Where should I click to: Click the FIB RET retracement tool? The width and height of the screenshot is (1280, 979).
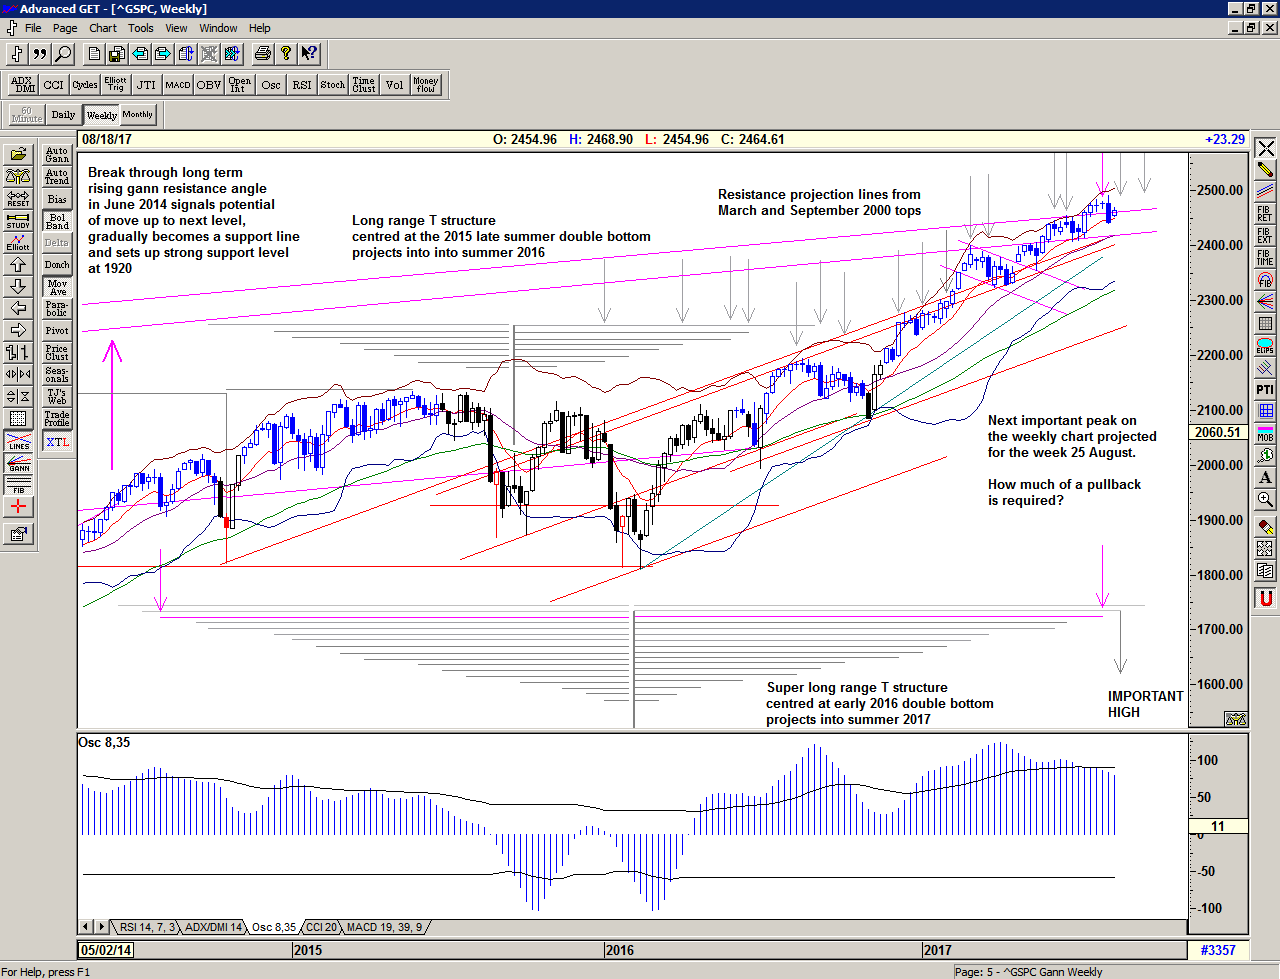click(x=1265, y=213)
